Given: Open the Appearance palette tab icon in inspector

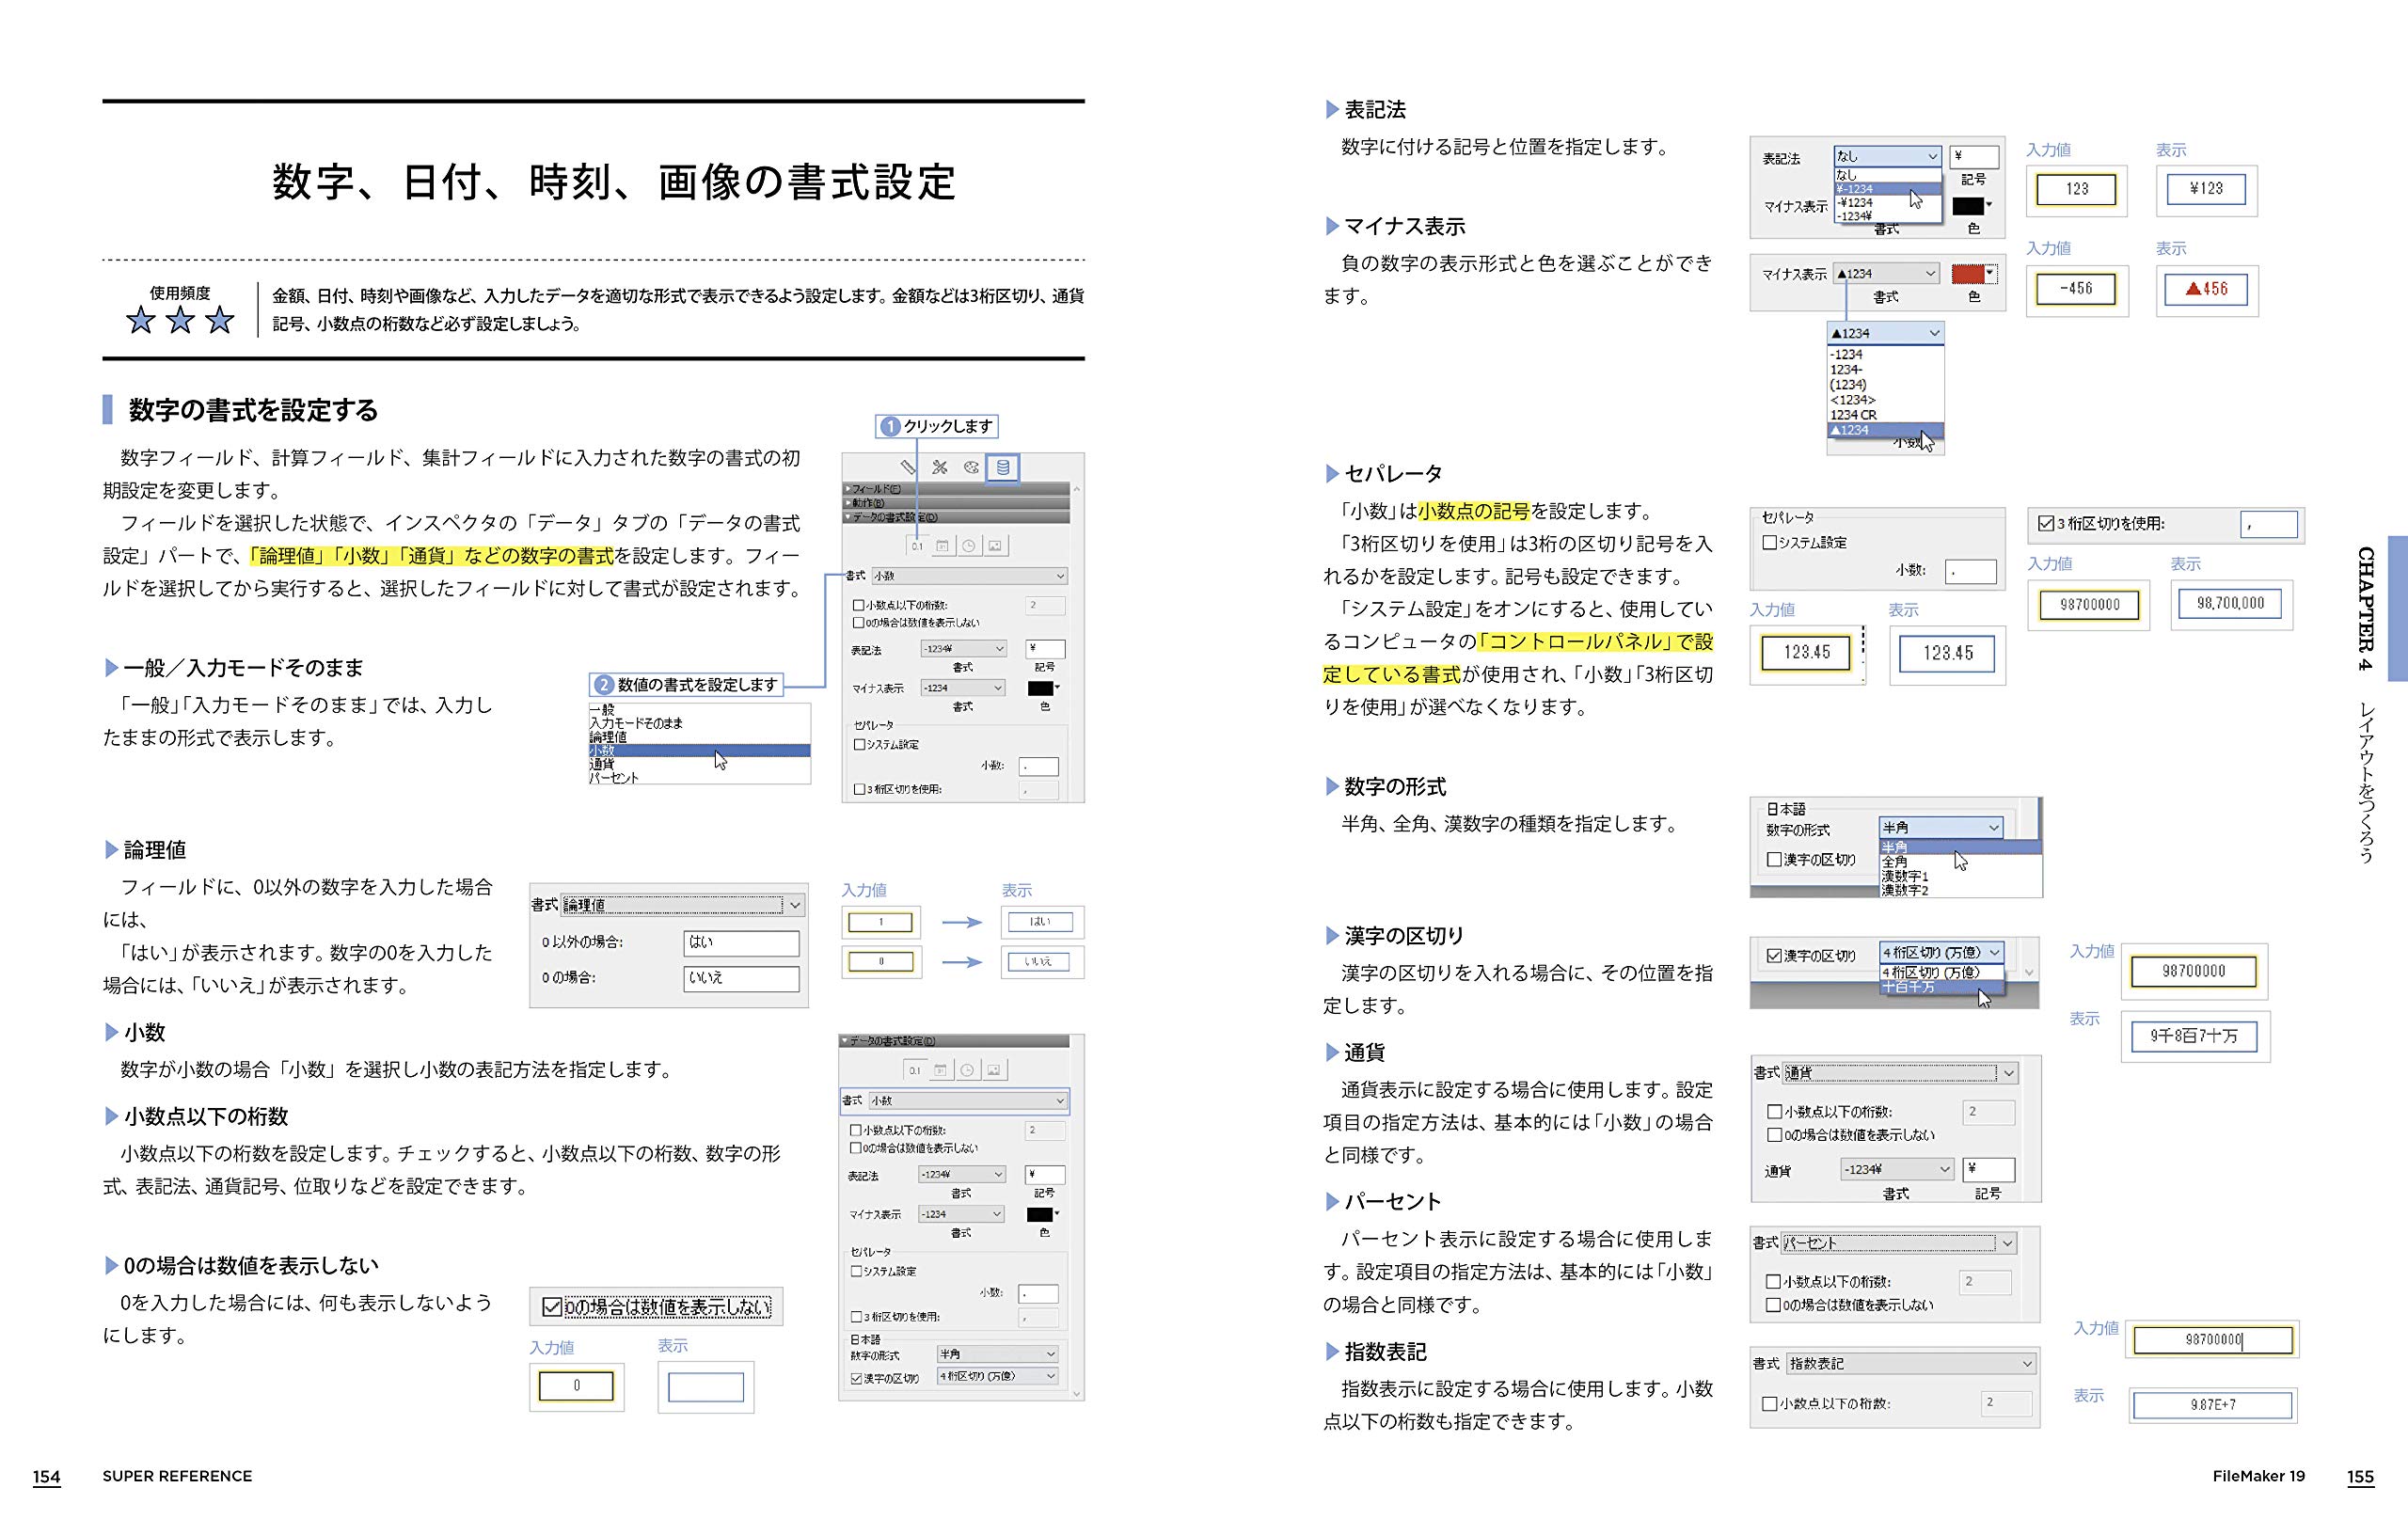Looking at the screenshot, I should point(971,467).
